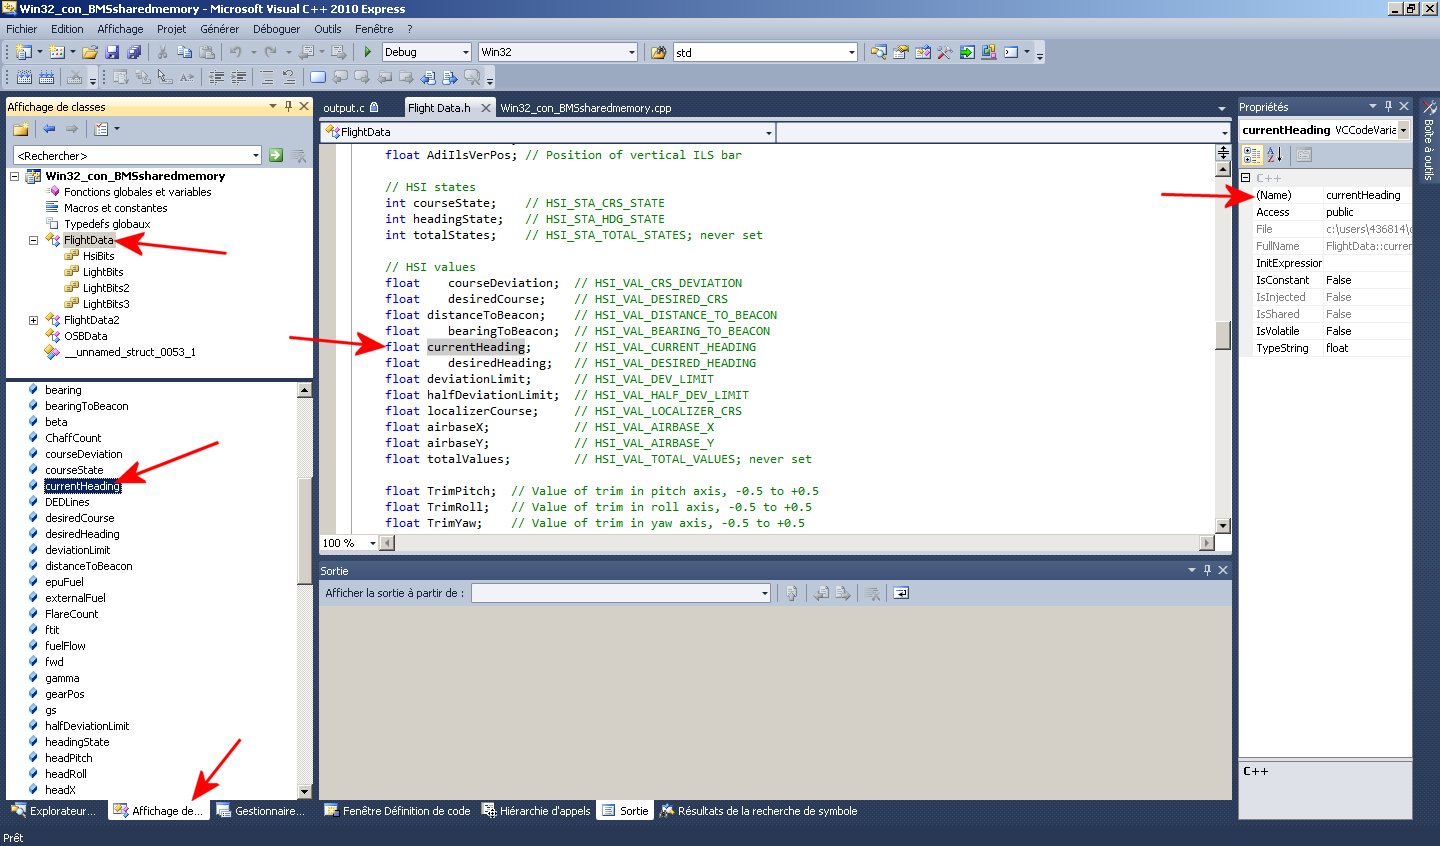Open the Fichier menu

tap(21, 29)
